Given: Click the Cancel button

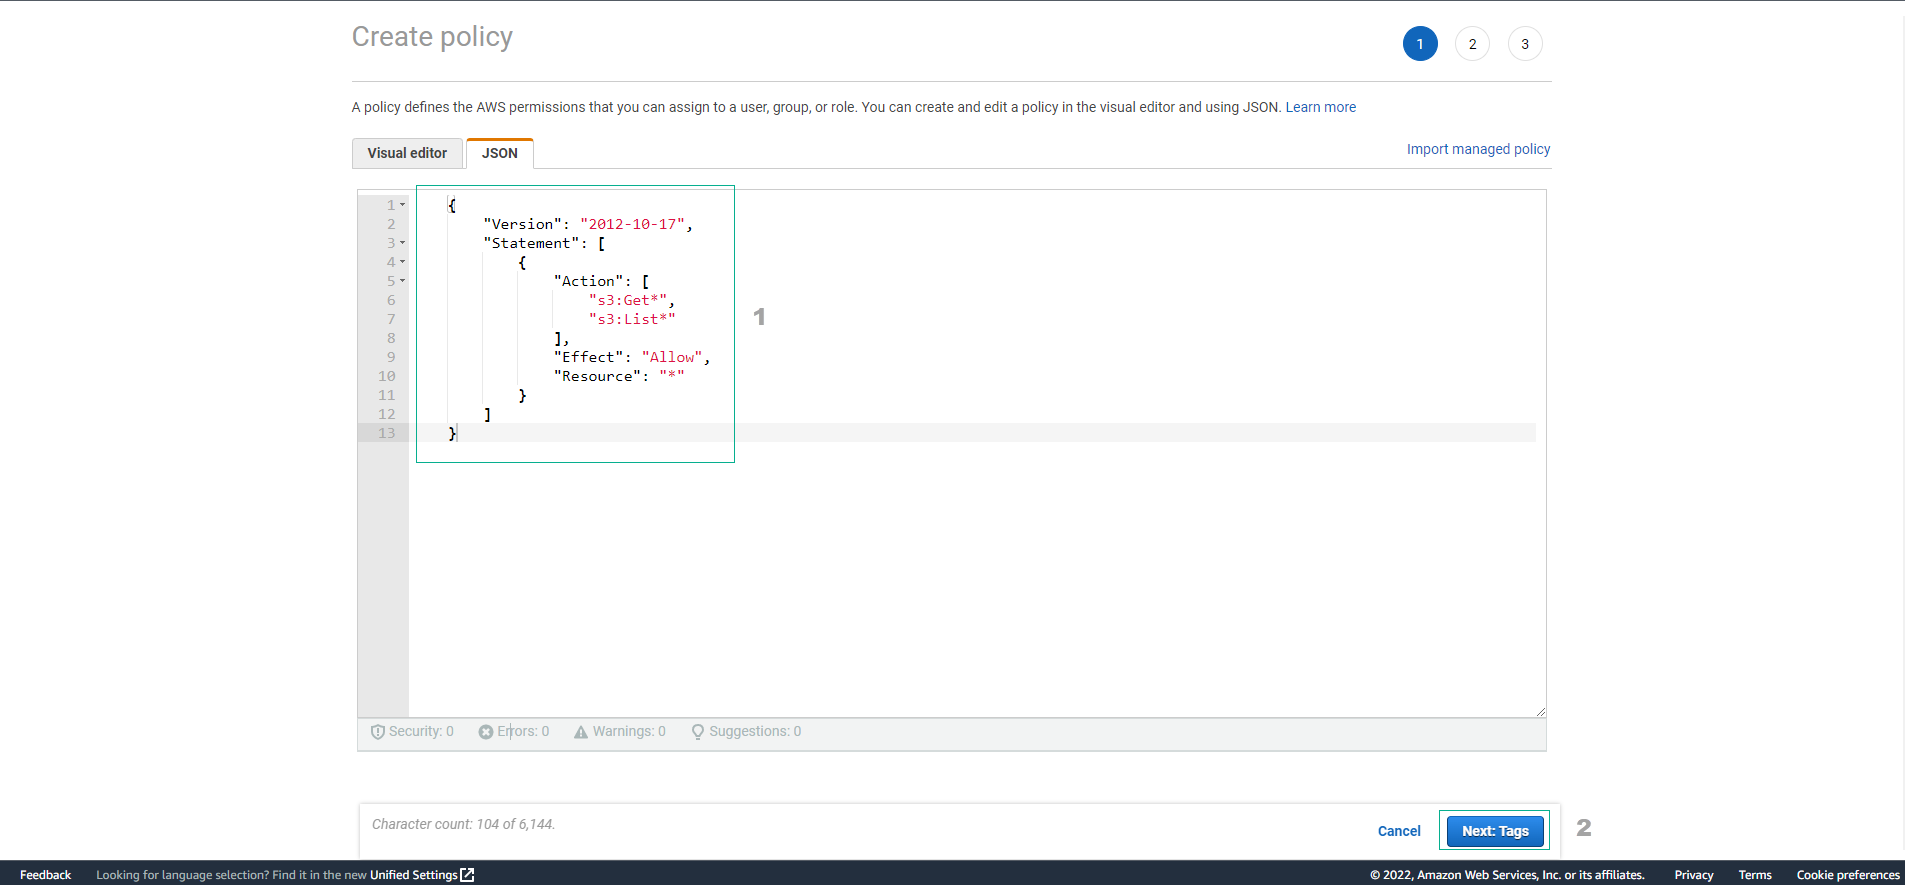Looking at the screenshot, I should (x=1399, y=831).
